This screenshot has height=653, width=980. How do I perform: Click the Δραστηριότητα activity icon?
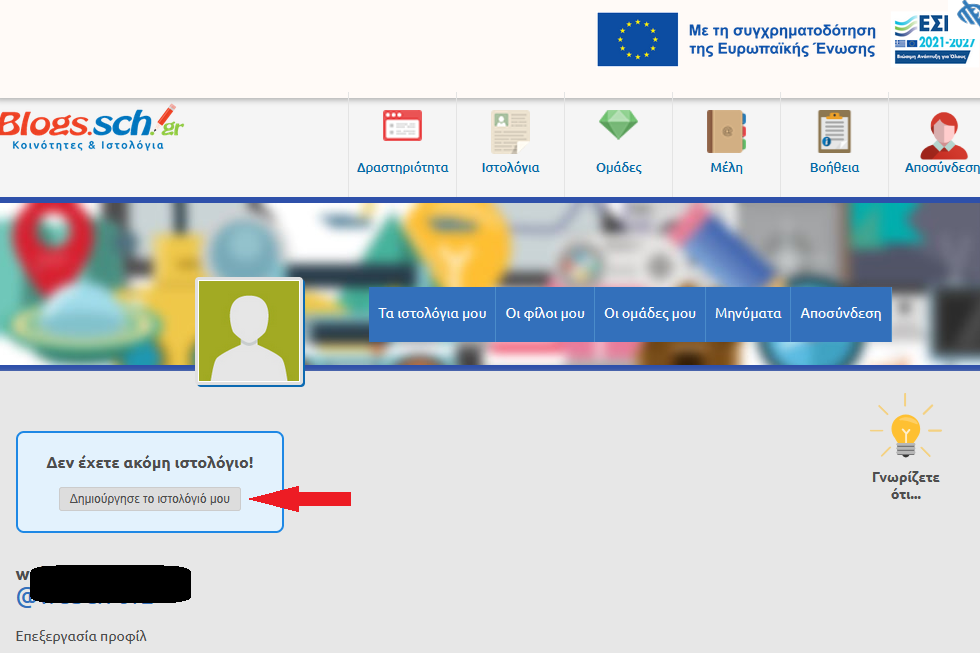[x=403, y=127]
